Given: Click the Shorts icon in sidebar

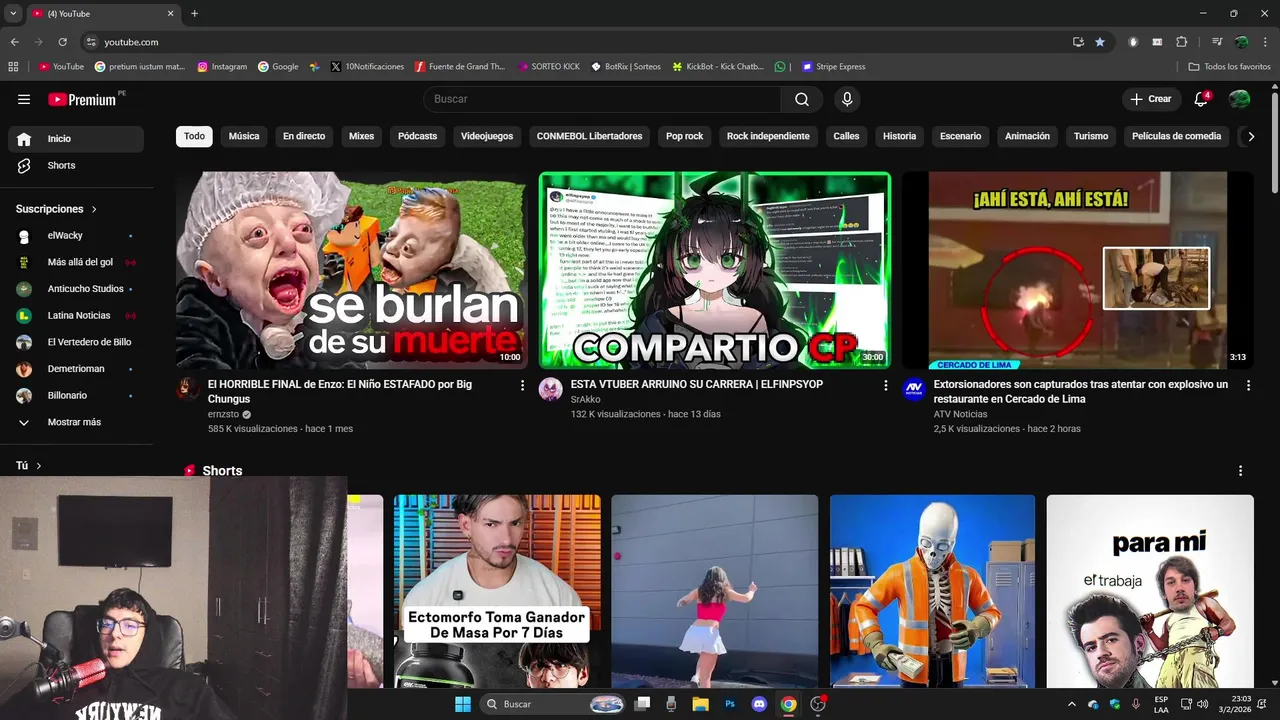Looking at the screenshot, I should (x=24, y=165).
